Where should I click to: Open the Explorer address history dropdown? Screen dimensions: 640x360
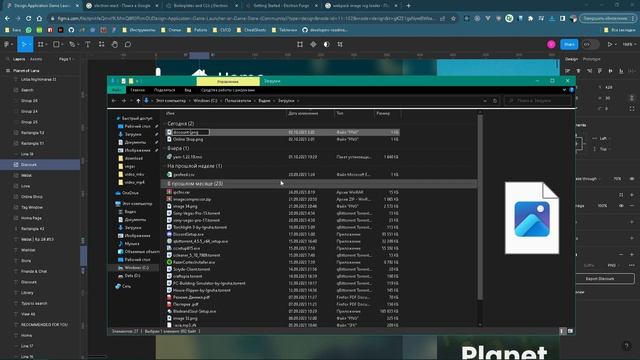click(x=485, y=100)
